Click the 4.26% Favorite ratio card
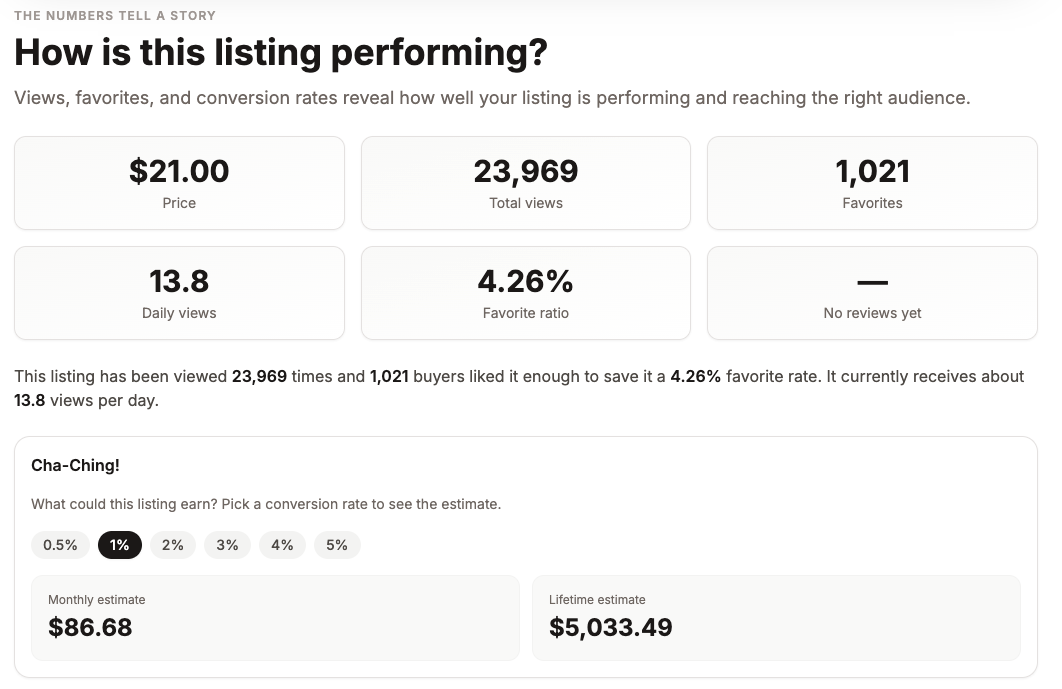 525,293
